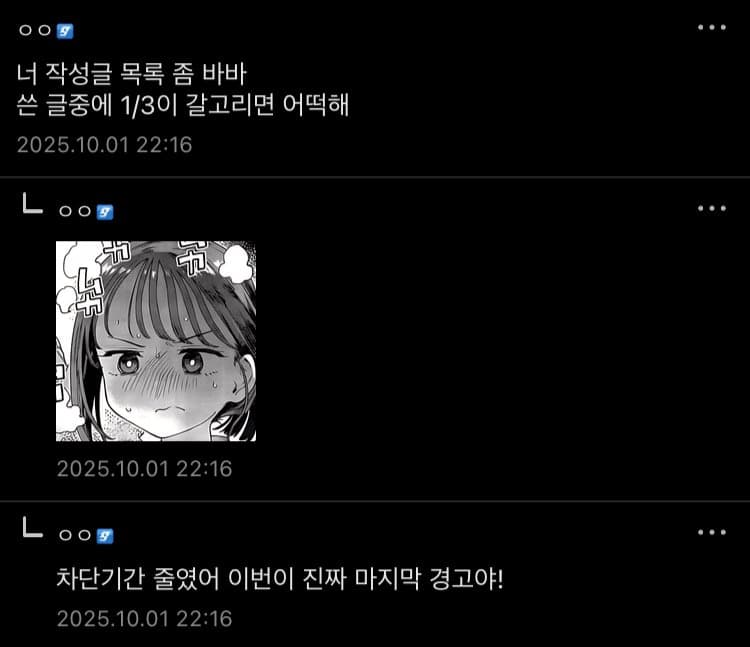750x647 pixels.
Task: Select the ㅇㅇ nickname on the top comment
Action: tap(35, 31)
